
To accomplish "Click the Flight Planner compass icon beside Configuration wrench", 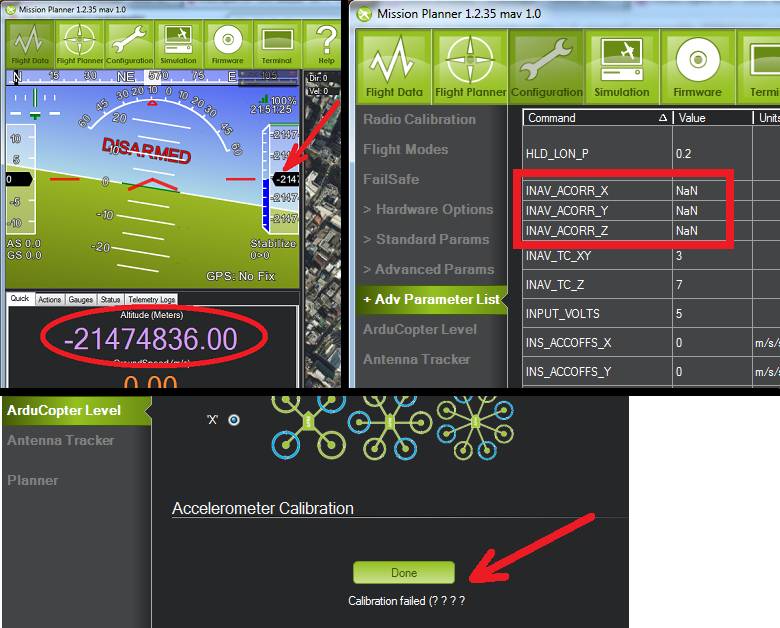I will point(471,66).
